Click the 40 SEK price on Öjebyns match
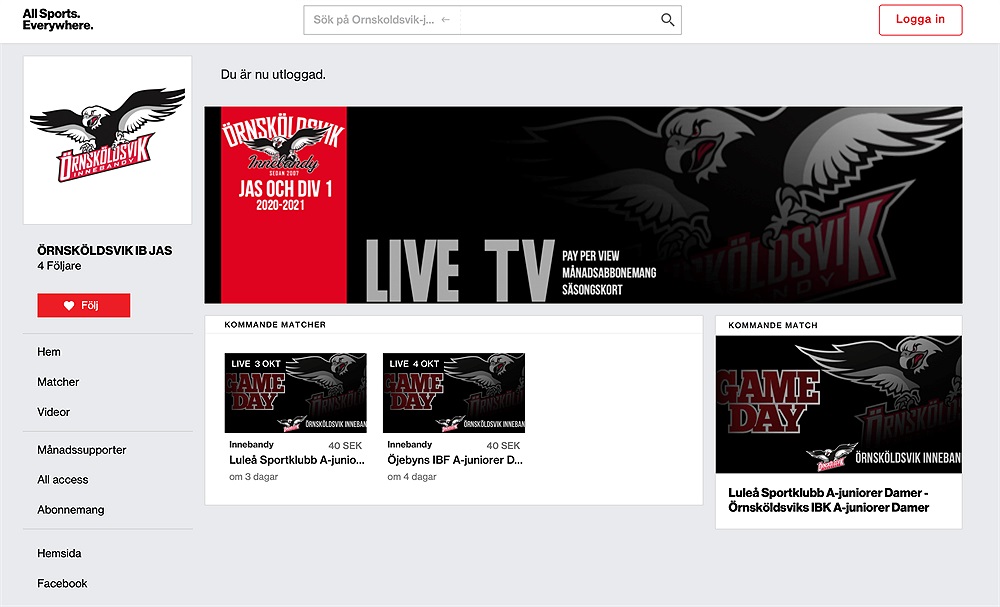The image size is (1000, 607). pos(503,446)
